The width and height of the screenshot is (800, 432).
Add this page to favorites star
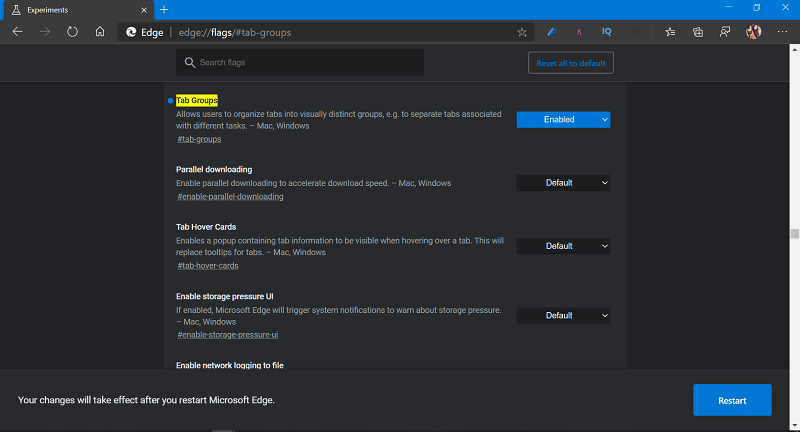[x=521, y=32]
